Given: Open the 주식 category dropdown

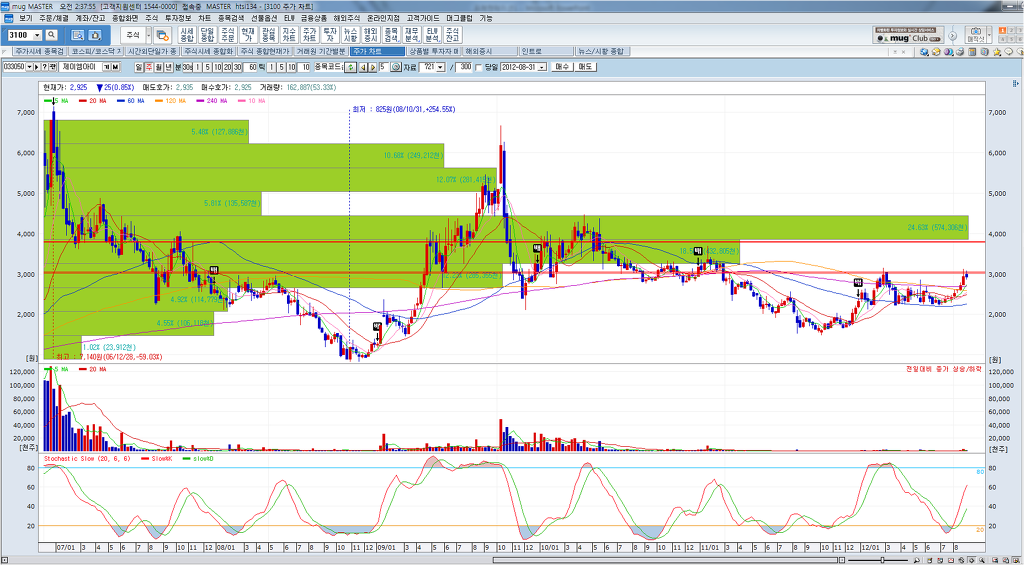Looking at the screenshot, I should (x=149, y=35).
